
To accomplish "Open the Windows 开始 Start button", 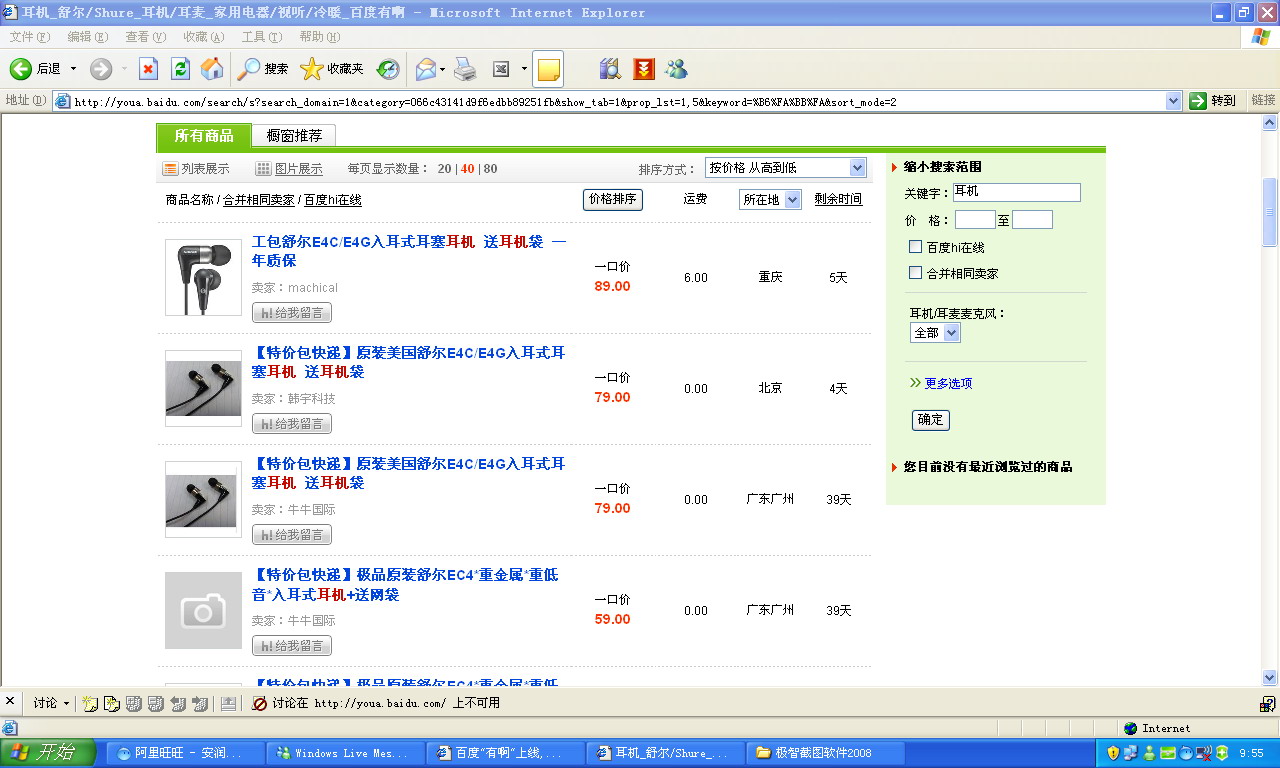I will [48, 753].
